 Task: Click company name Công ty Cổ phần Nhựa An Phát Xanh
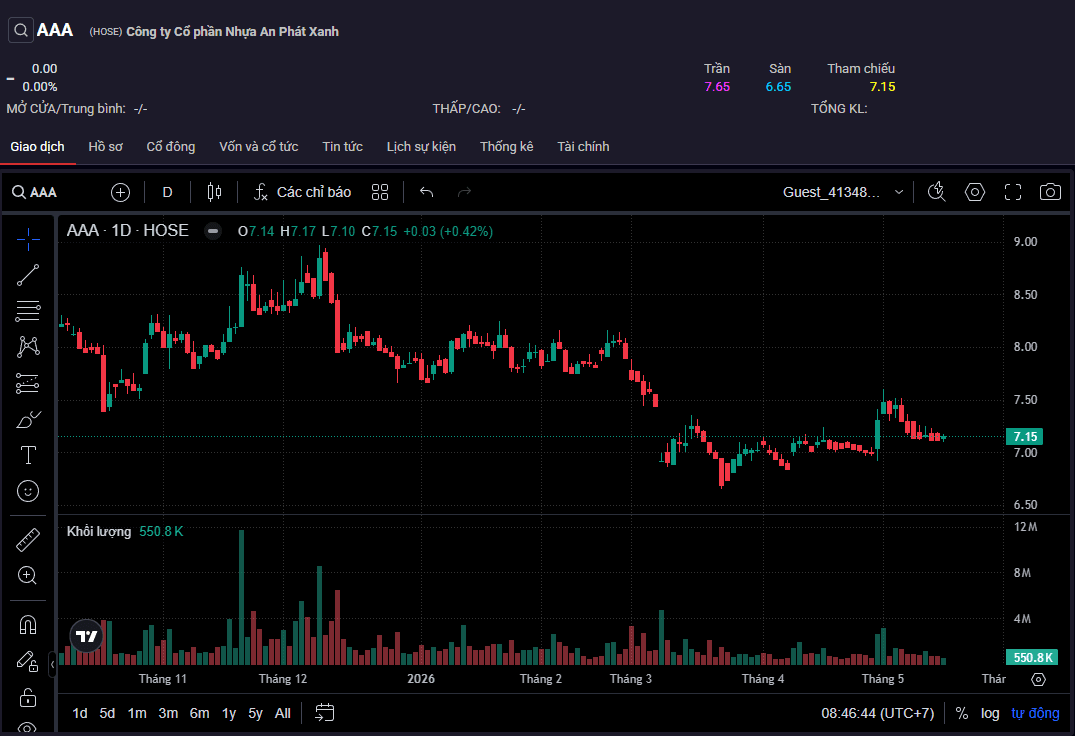[x=232, y=32]
